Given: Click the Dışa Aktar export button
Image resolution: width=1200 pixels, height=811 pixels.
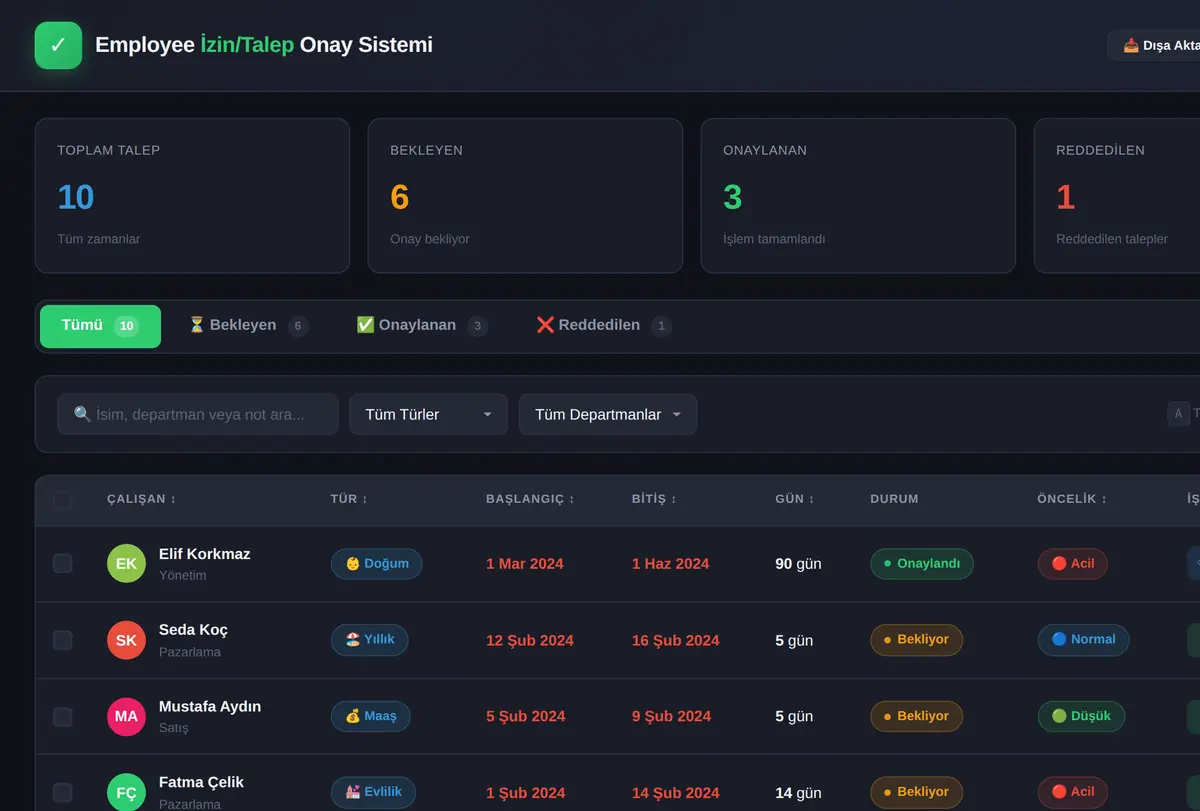Looking at the screenshot, I should click(x=1154, y=45).
